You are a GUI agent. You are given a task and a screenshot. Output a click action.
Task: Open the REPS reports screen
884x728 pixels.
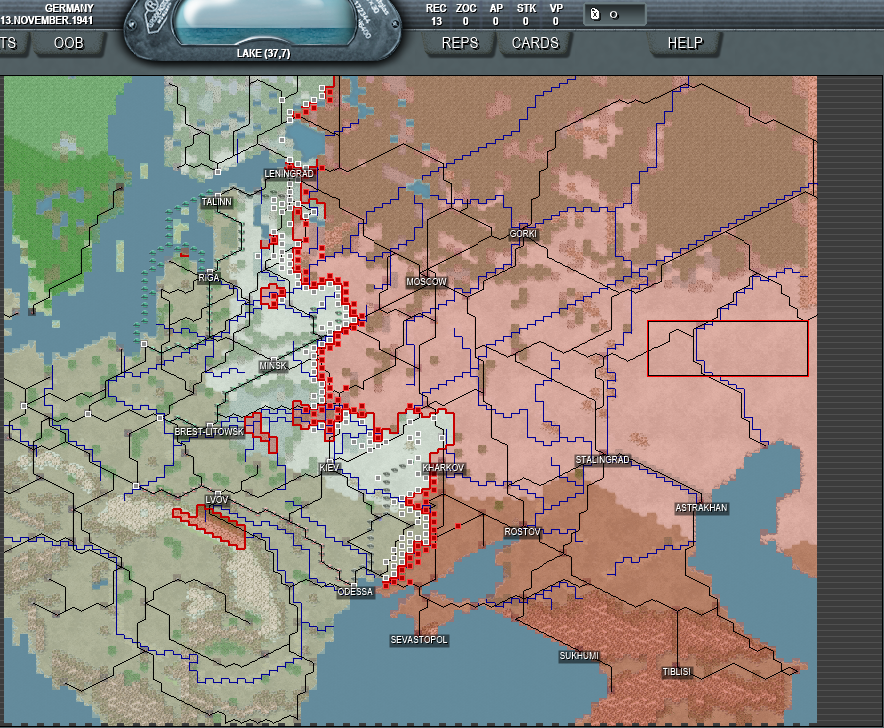click(x=459, y=43)
